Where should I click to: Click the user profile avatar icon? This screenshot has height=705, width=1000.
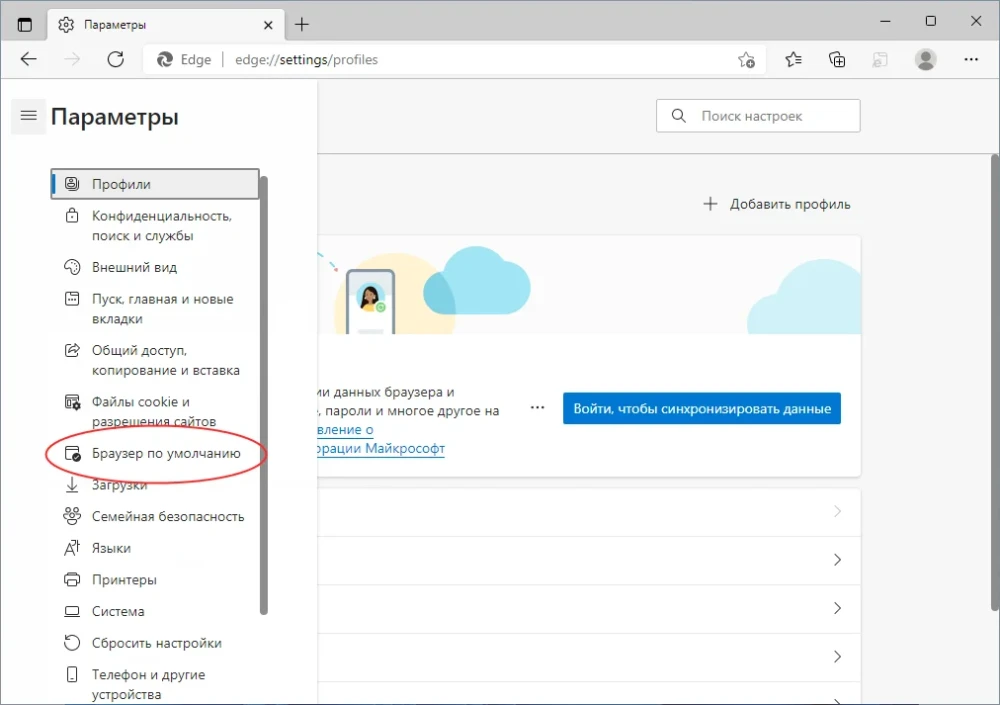click(926, 59)
